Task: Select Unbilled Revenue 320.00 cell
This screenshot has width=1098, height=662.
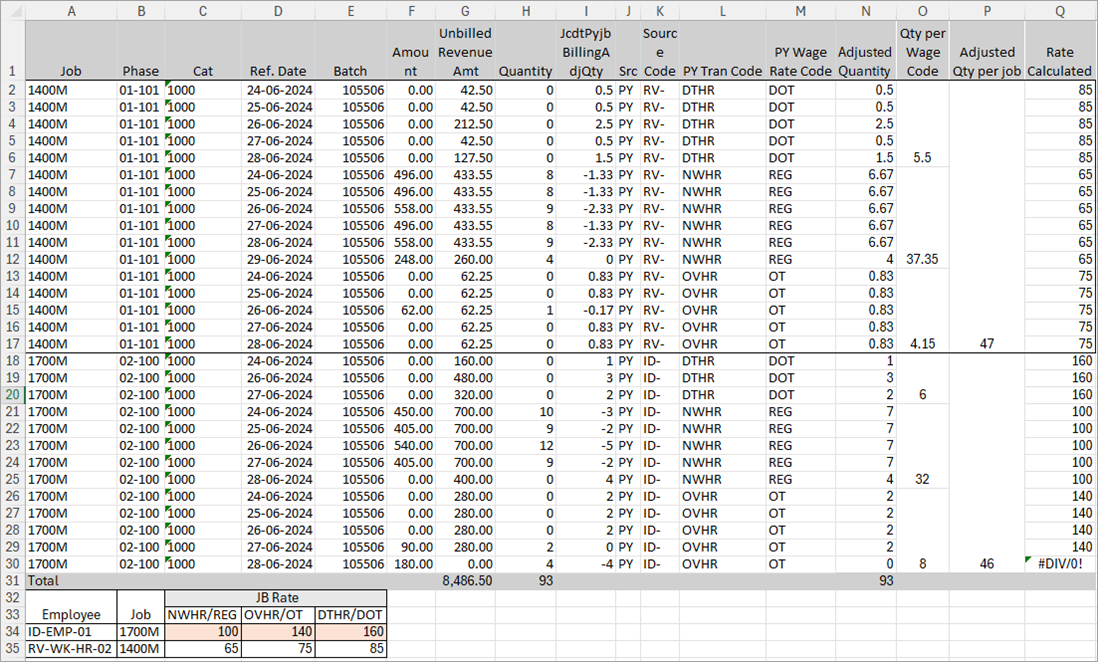Action: tap(465, 394)
